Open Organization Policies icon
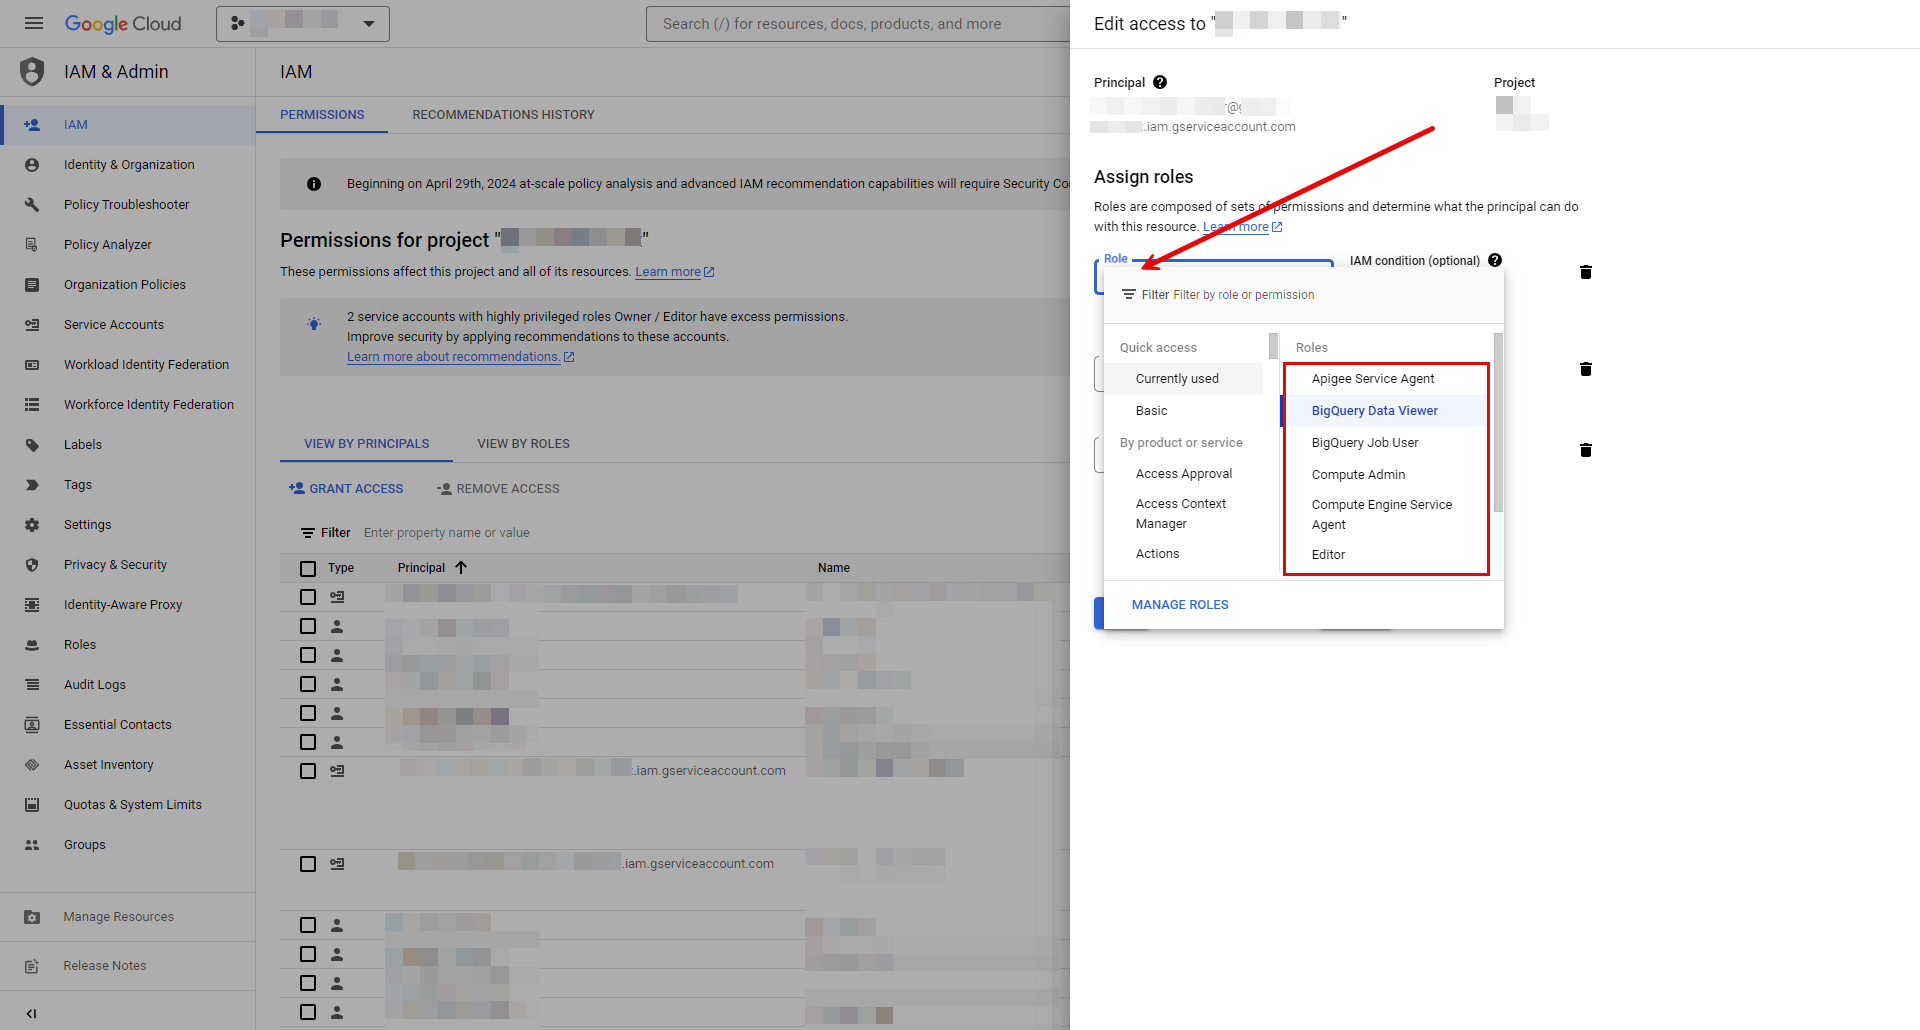Viewport: 1920px width, 1030px height. click(32, 285)
